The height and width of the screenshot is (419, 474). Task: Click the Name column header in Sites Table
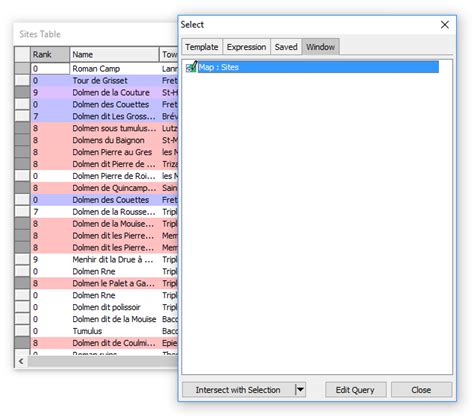[114, 54]
